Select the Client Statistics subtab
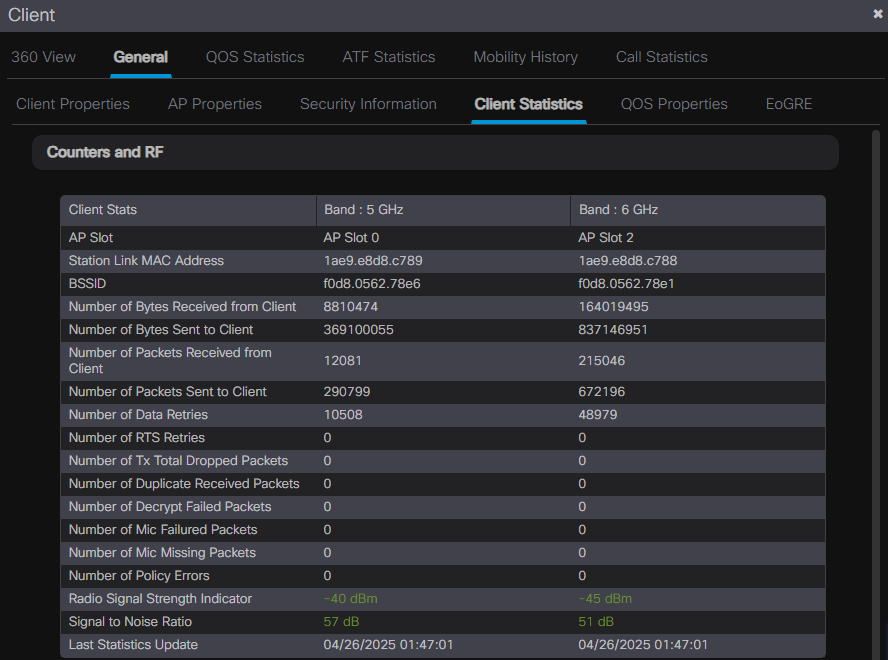 pos(528,104)
